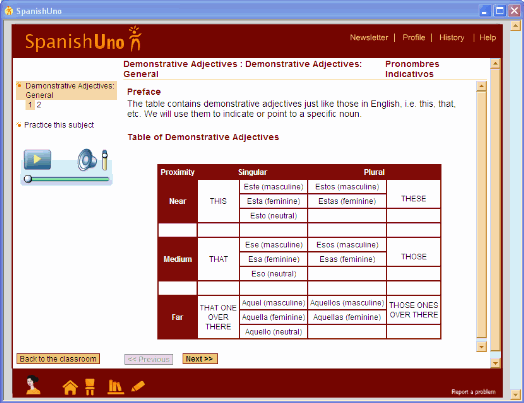Viewport: 524px width, 403px height.
Task: Click the classroom chair icon
Action: [x=90, y=387]
